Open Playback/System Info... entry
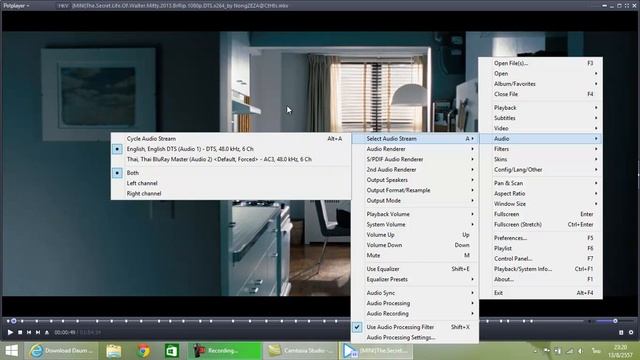Viewport: 640px width, 360px height. [540, 269]
